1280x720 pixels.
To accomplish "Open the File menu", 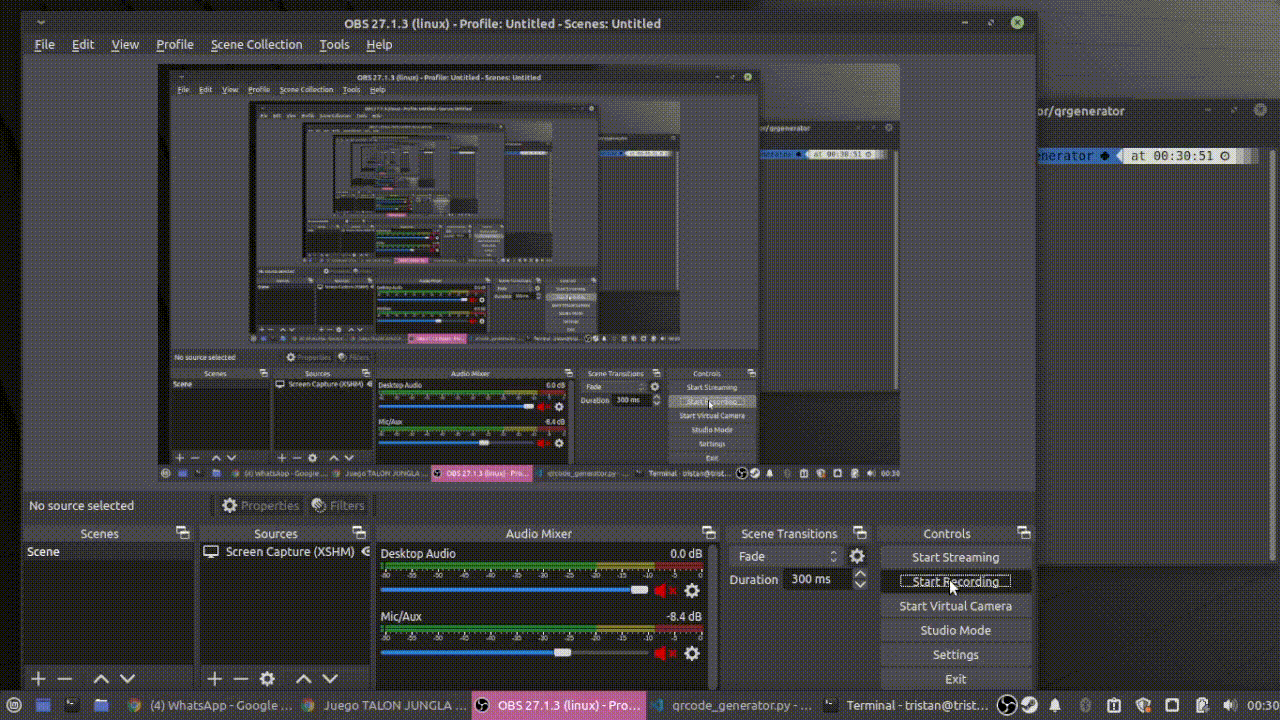I will [45, 44].
